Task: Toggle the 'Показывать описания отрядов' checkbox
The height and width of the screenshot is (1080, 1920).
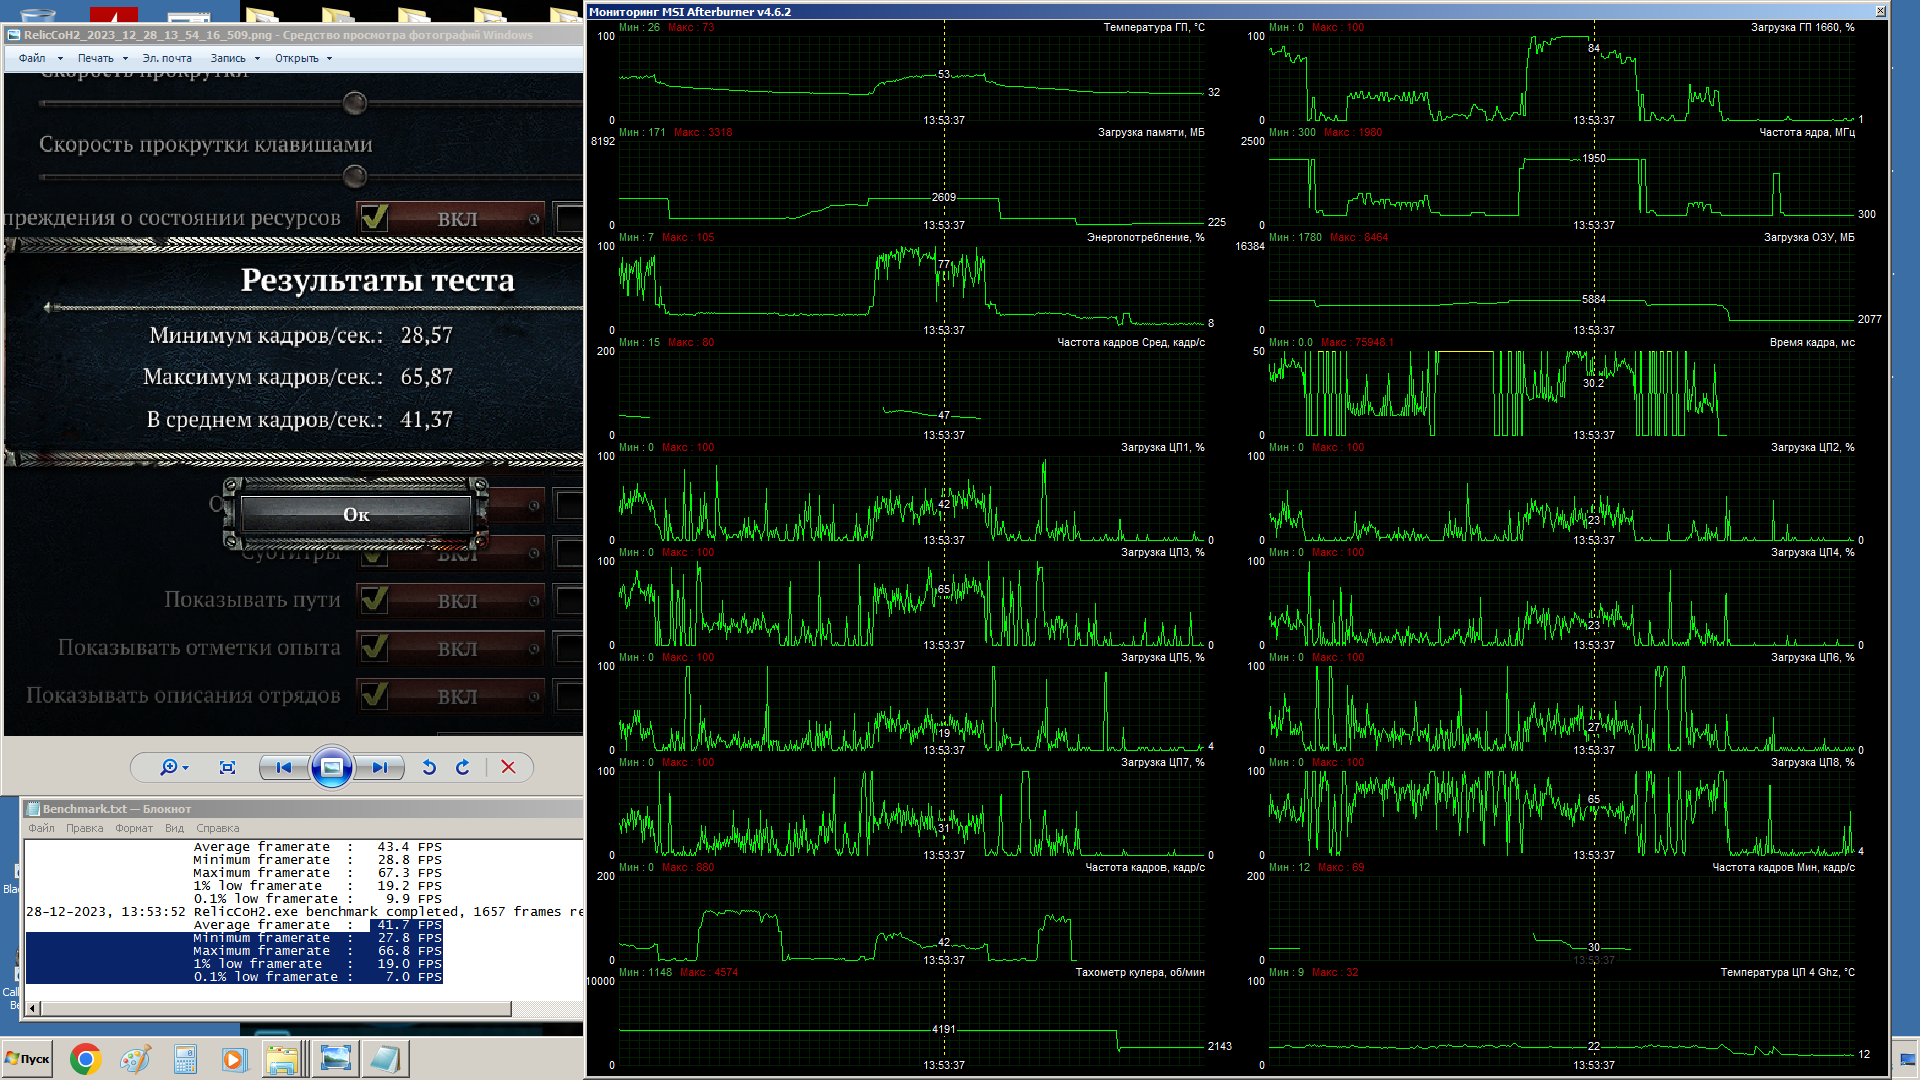Action: (x=374, y=695)
